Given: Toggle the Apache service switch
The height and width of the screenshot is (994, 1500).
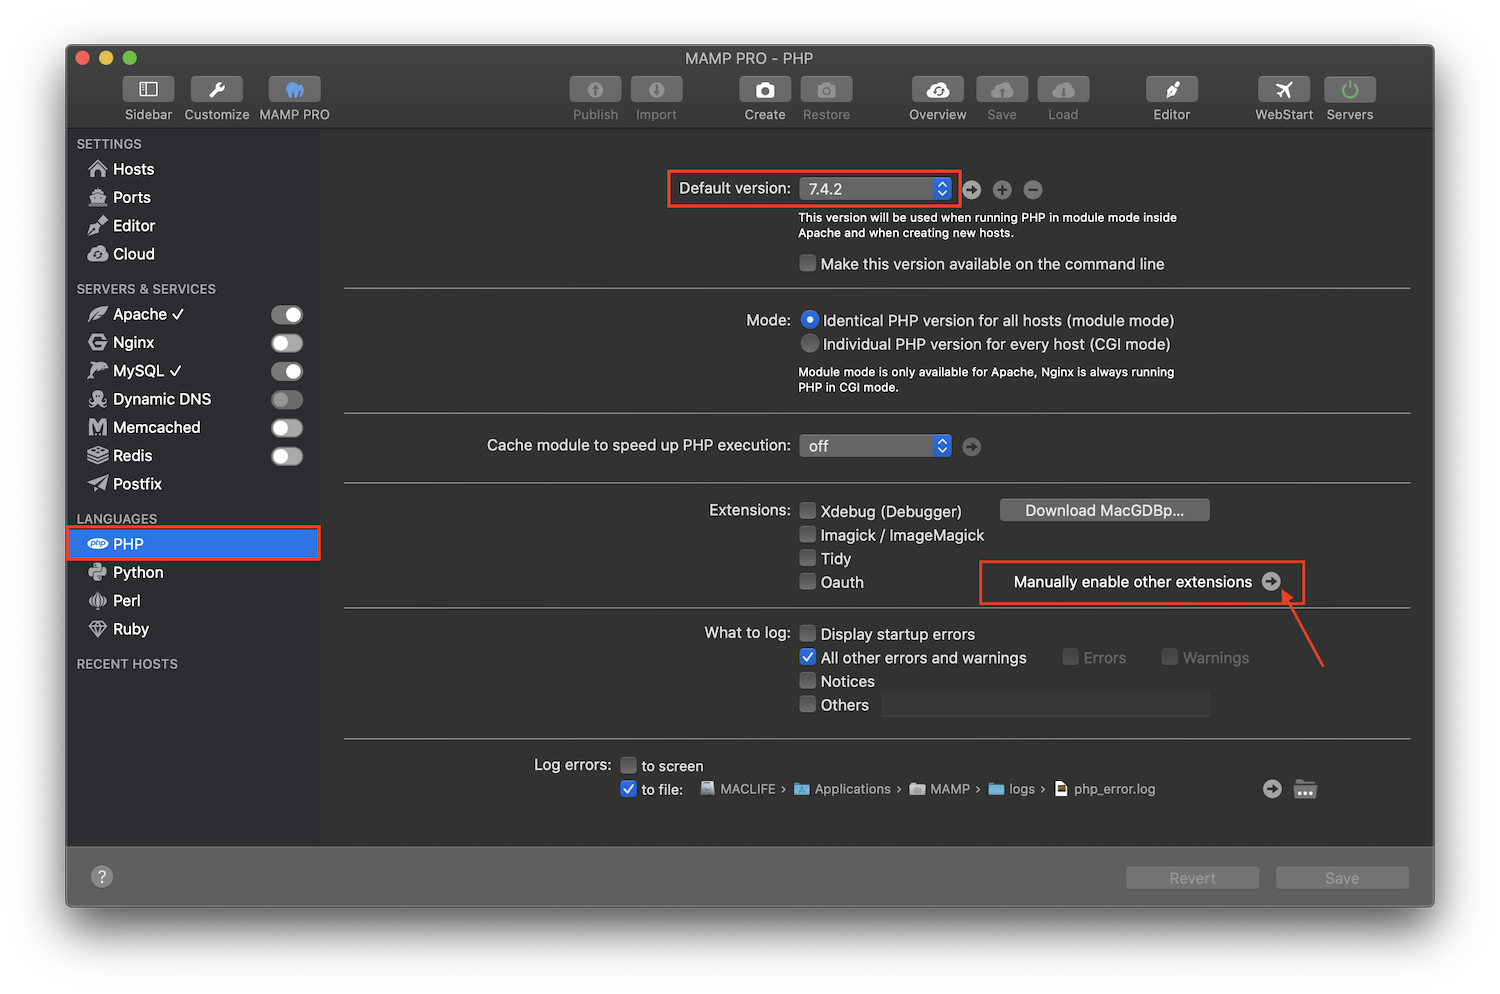Looking at the screenshot, I should [x=287, y=314].
